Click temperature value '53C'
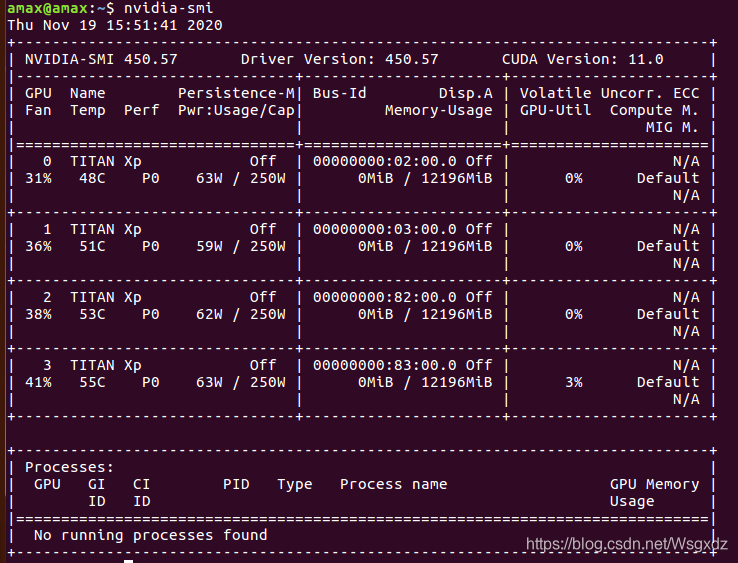 [92, 314]
